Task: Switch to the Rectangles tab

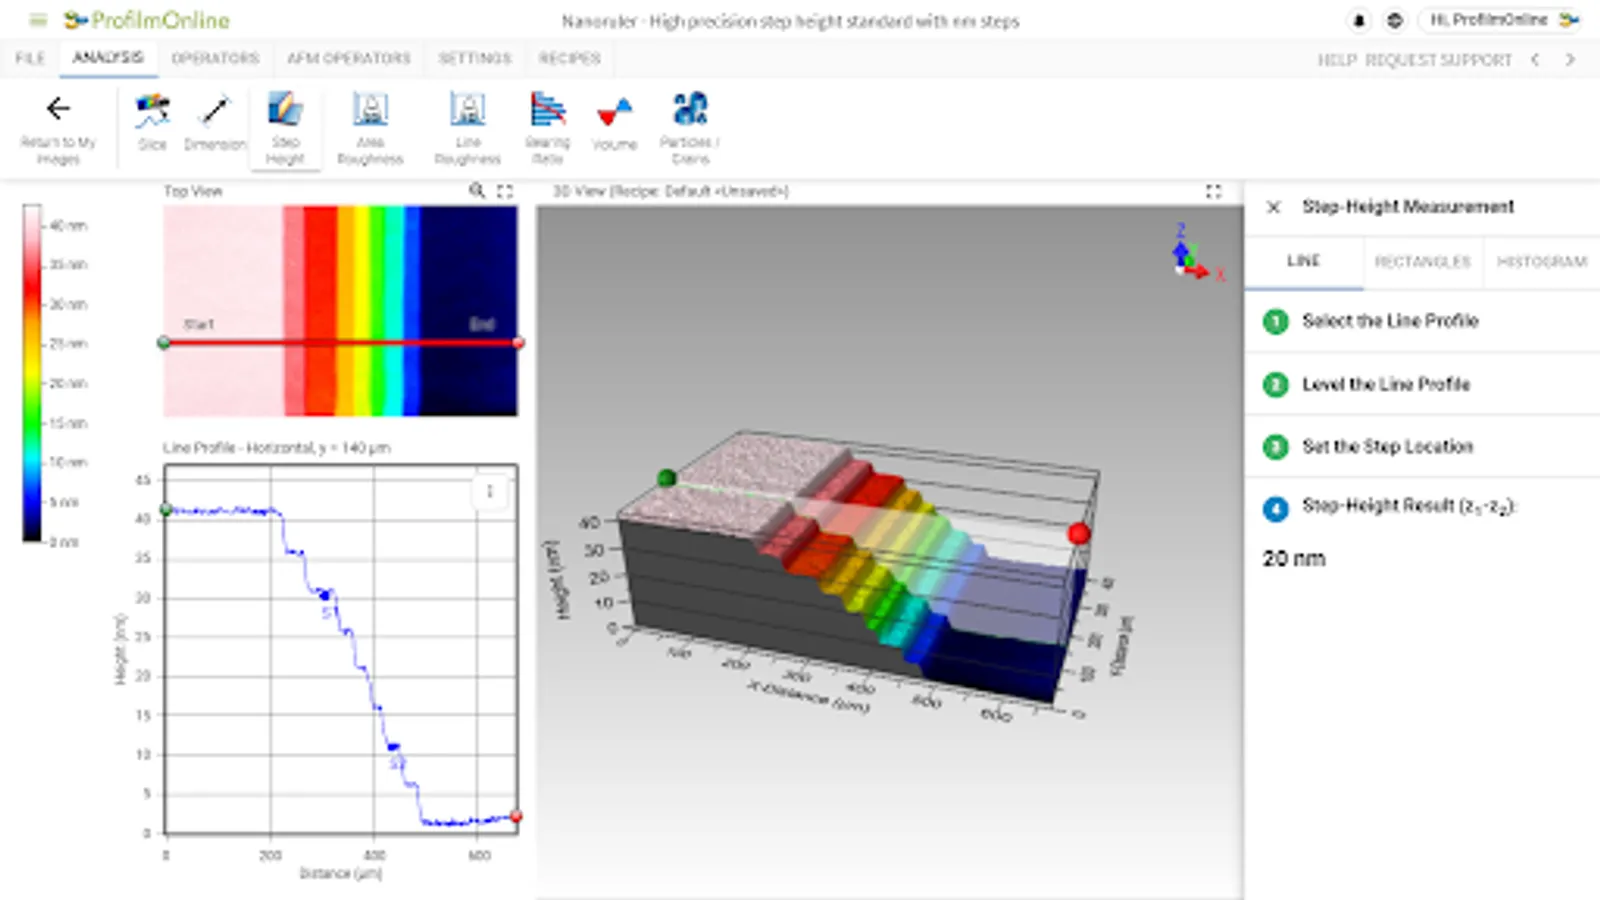Action: pyautogui.click(x=1422, y=262)
